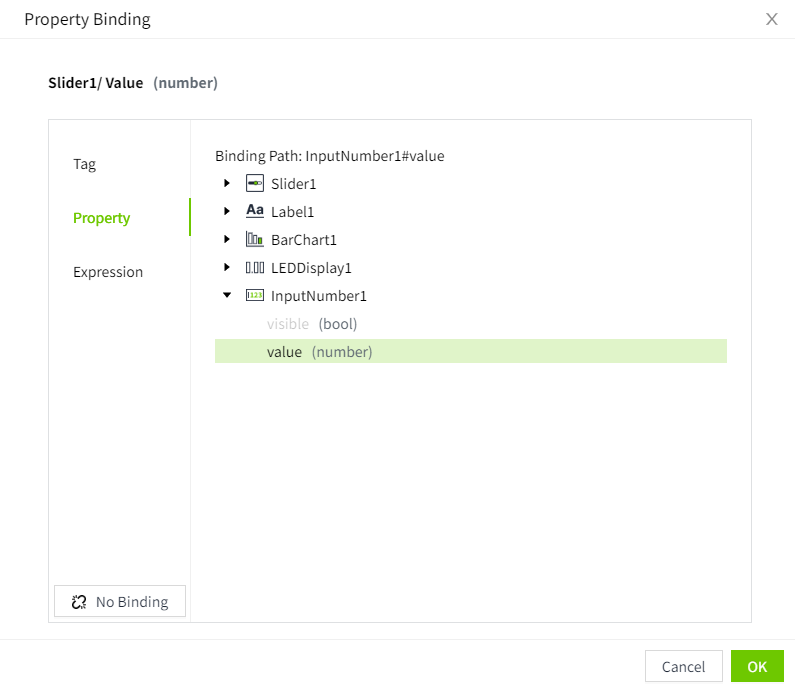
Task: Cancel the property binding dialog
Action: 683,667
